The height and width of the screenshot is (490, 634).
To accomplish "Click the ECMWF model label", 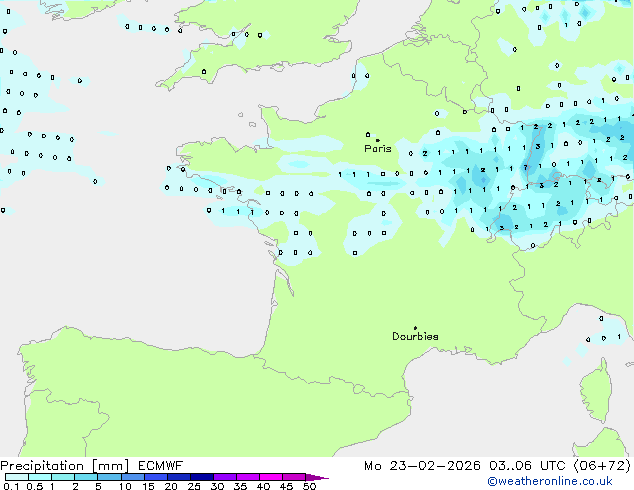I will [x=161, y=466].
